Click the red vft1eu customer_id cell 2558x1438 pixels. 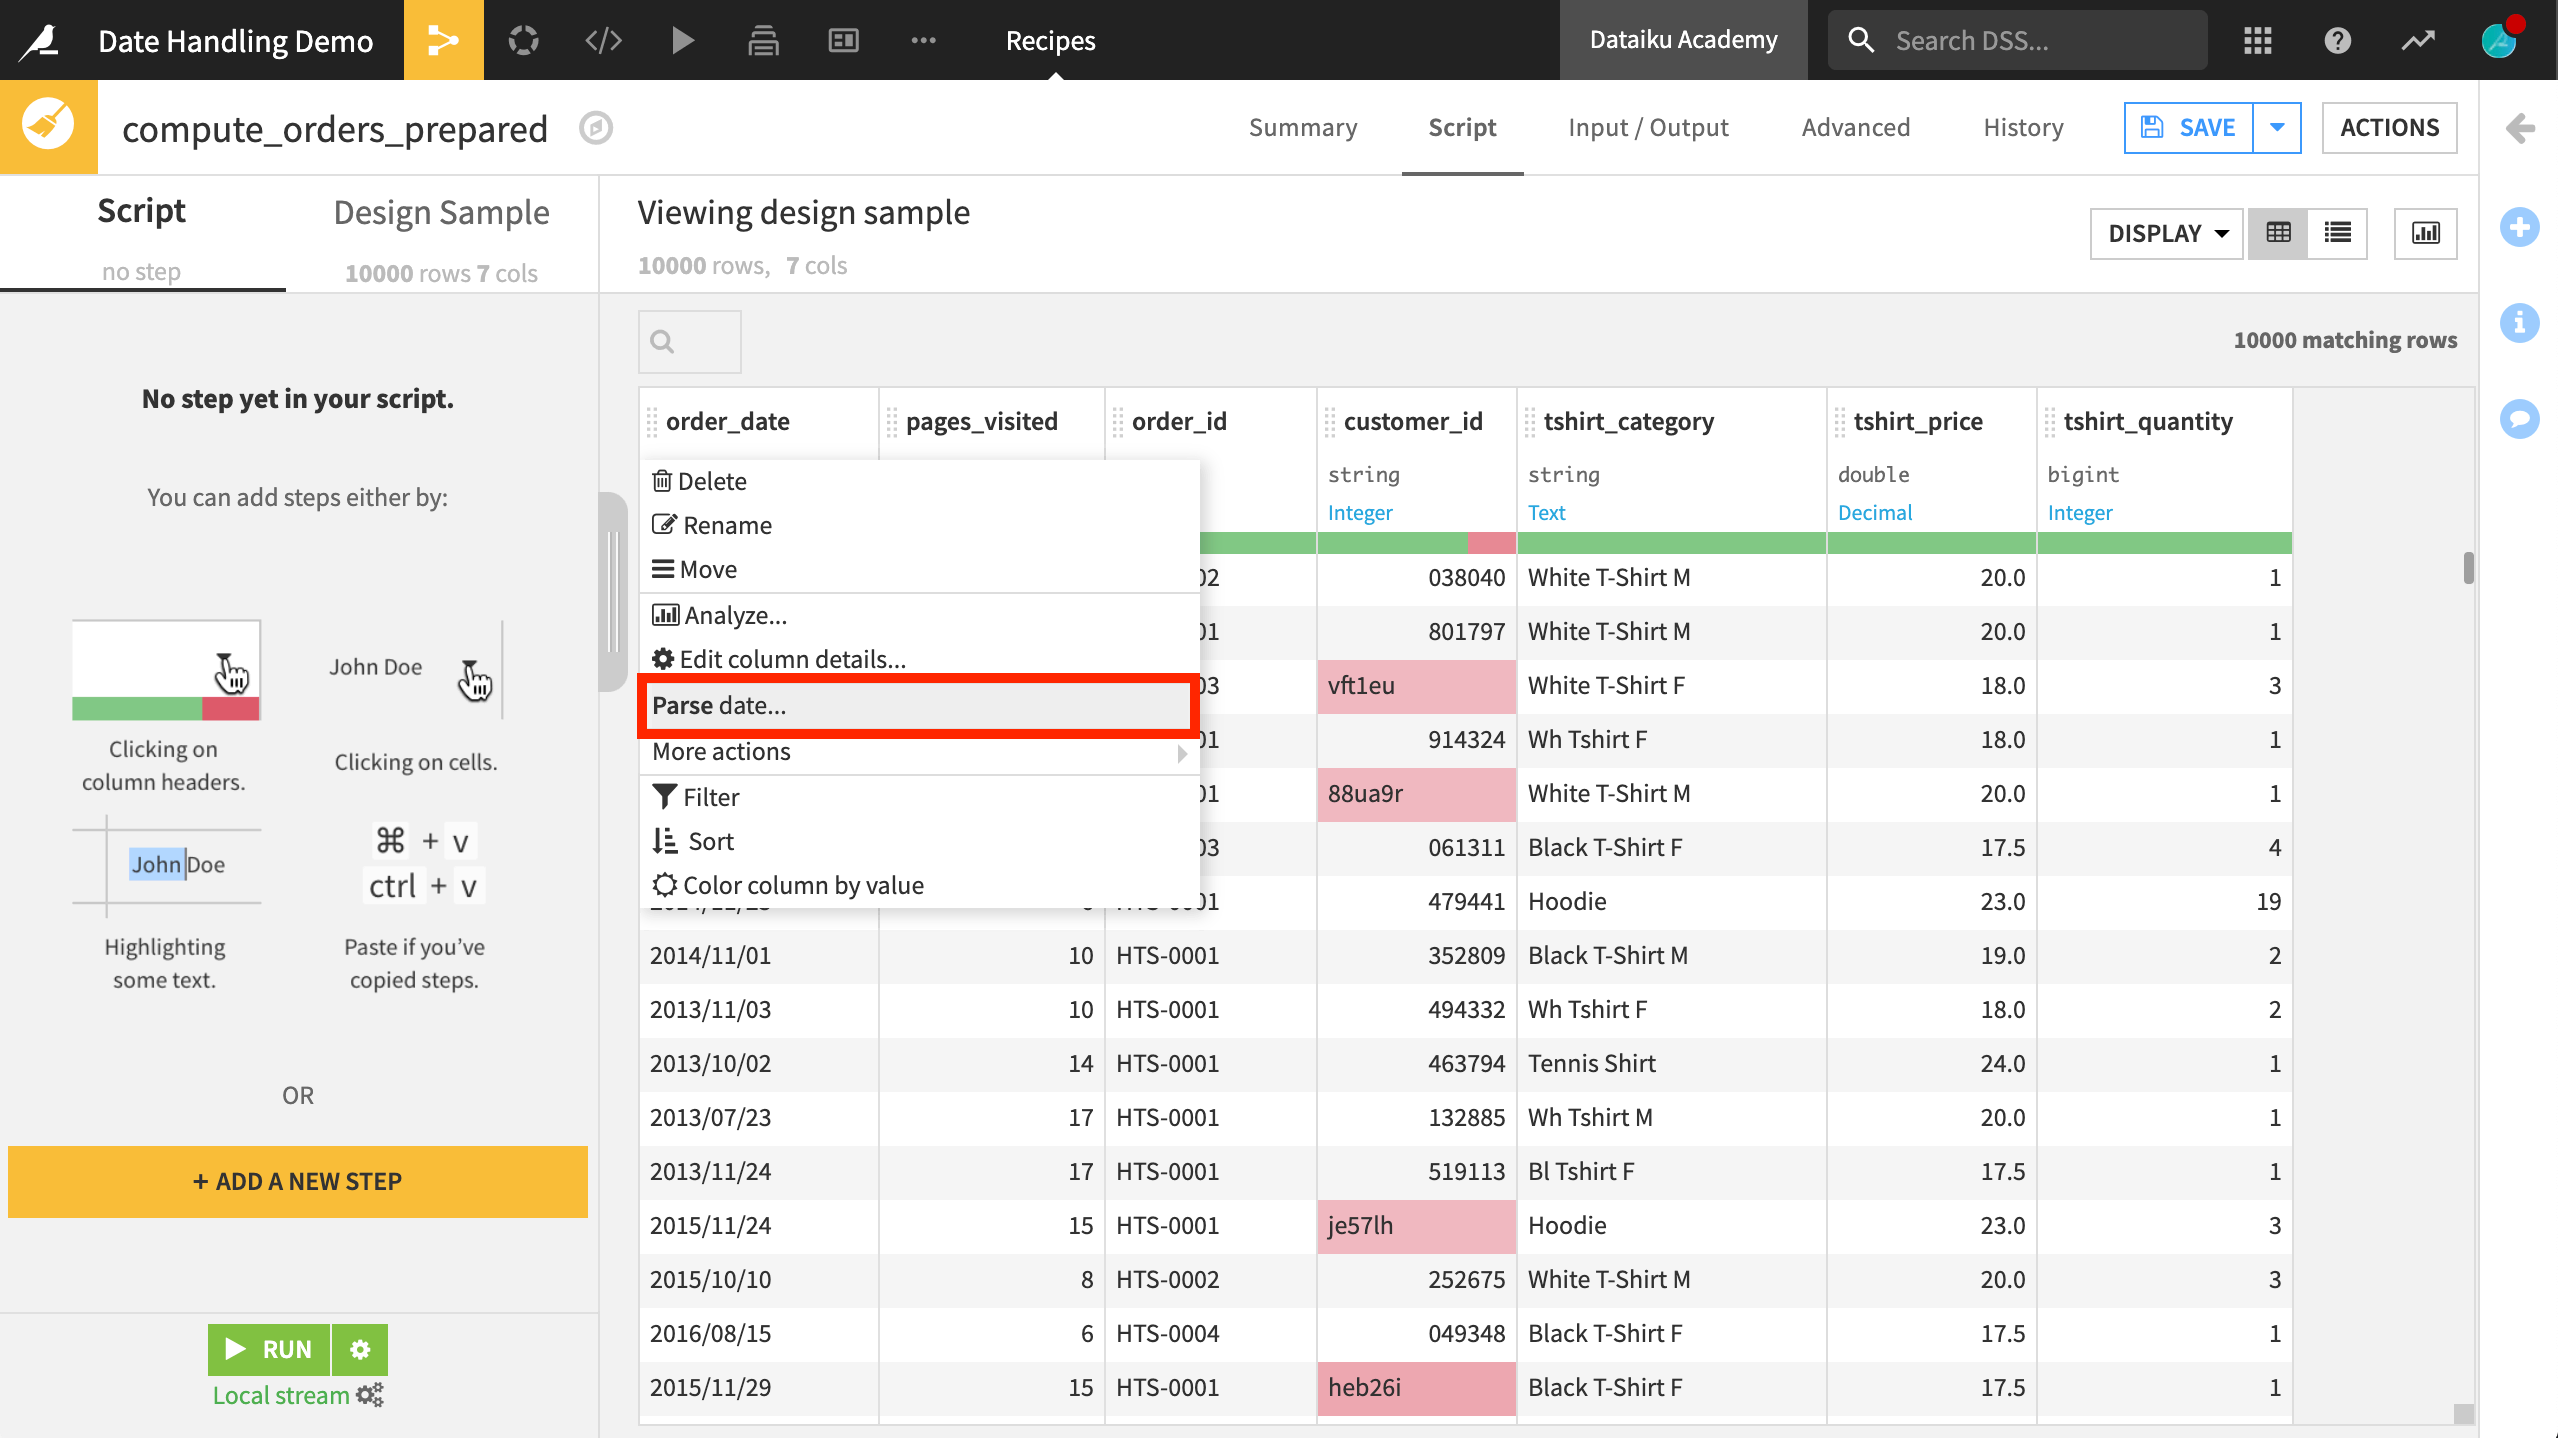pos(1416,686)
